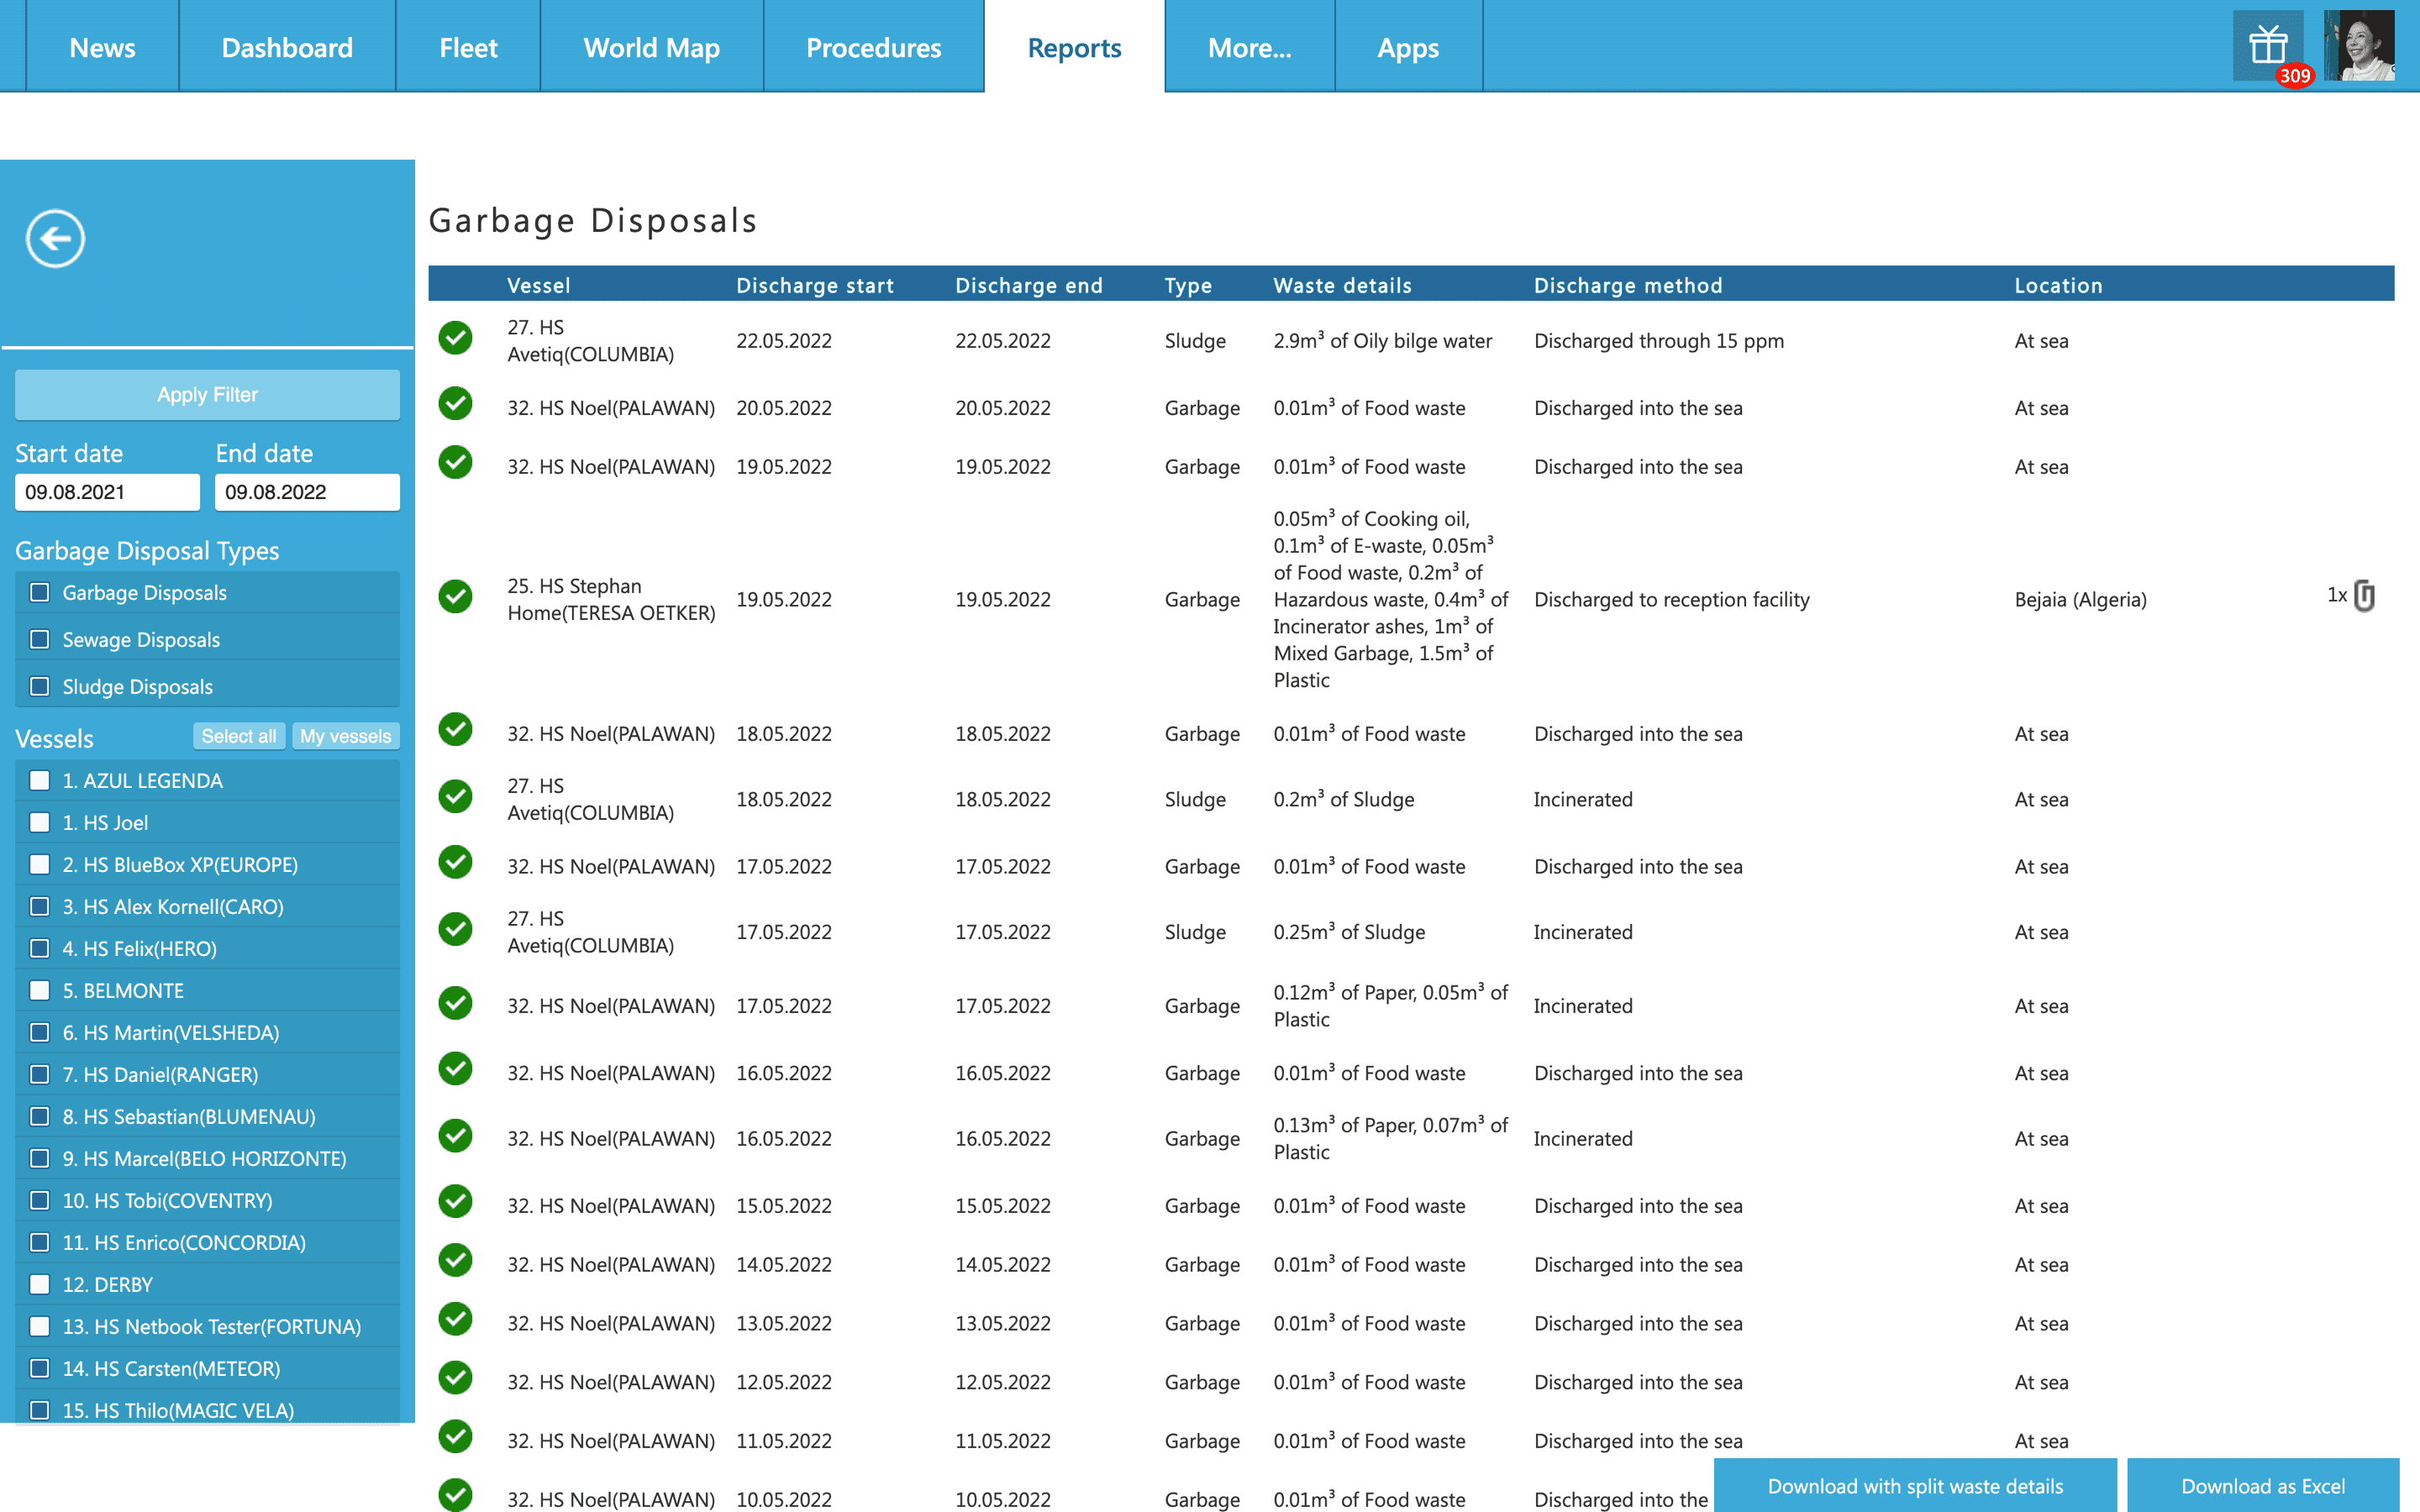Click the Select all vessels button
Image resolution: width=2420 pixels, height=1512 pixels.
239,737
